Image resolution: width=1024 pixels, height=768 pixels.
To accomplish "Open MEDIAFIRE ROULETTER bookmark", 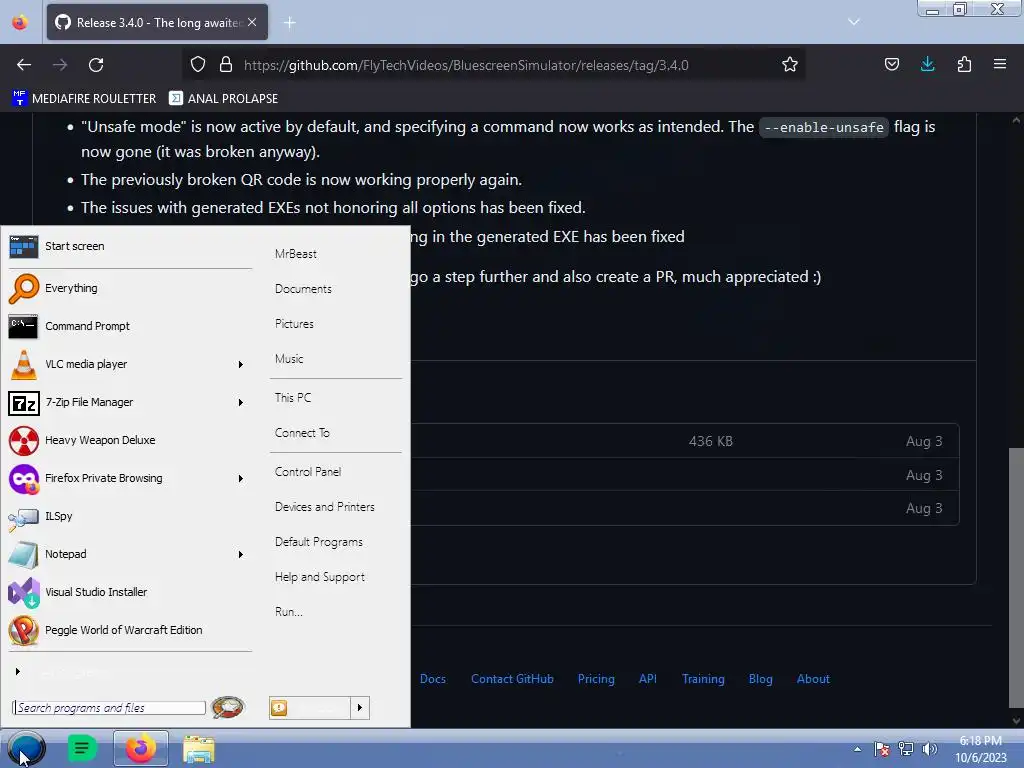I will (x=84, y=99).
